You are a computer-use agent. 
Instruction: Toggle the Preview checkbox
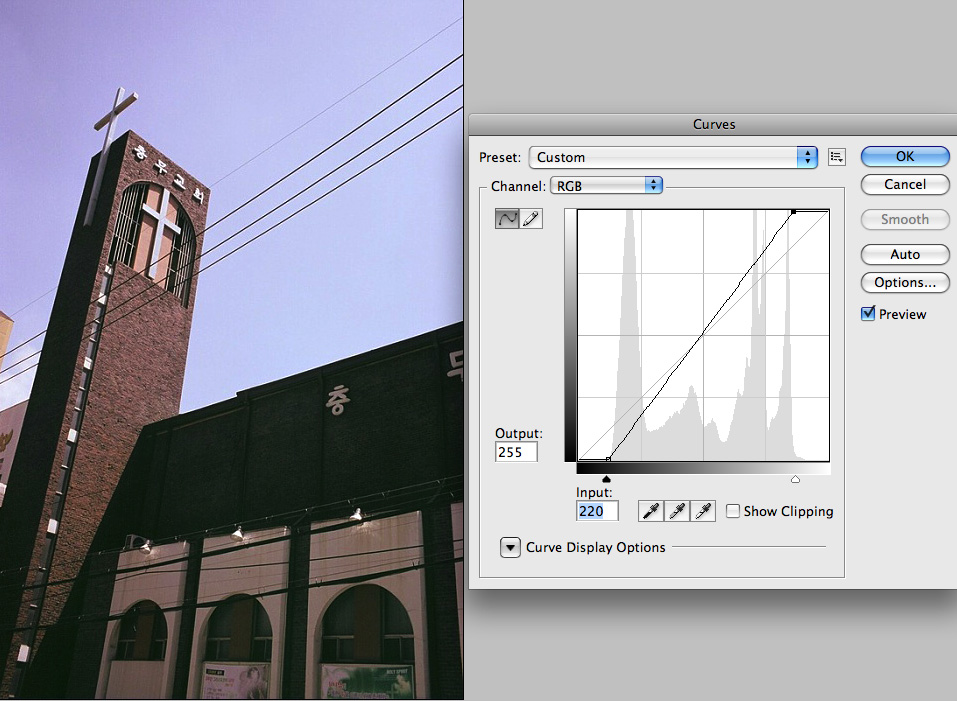pyautogui.click(x=868, y=314)
